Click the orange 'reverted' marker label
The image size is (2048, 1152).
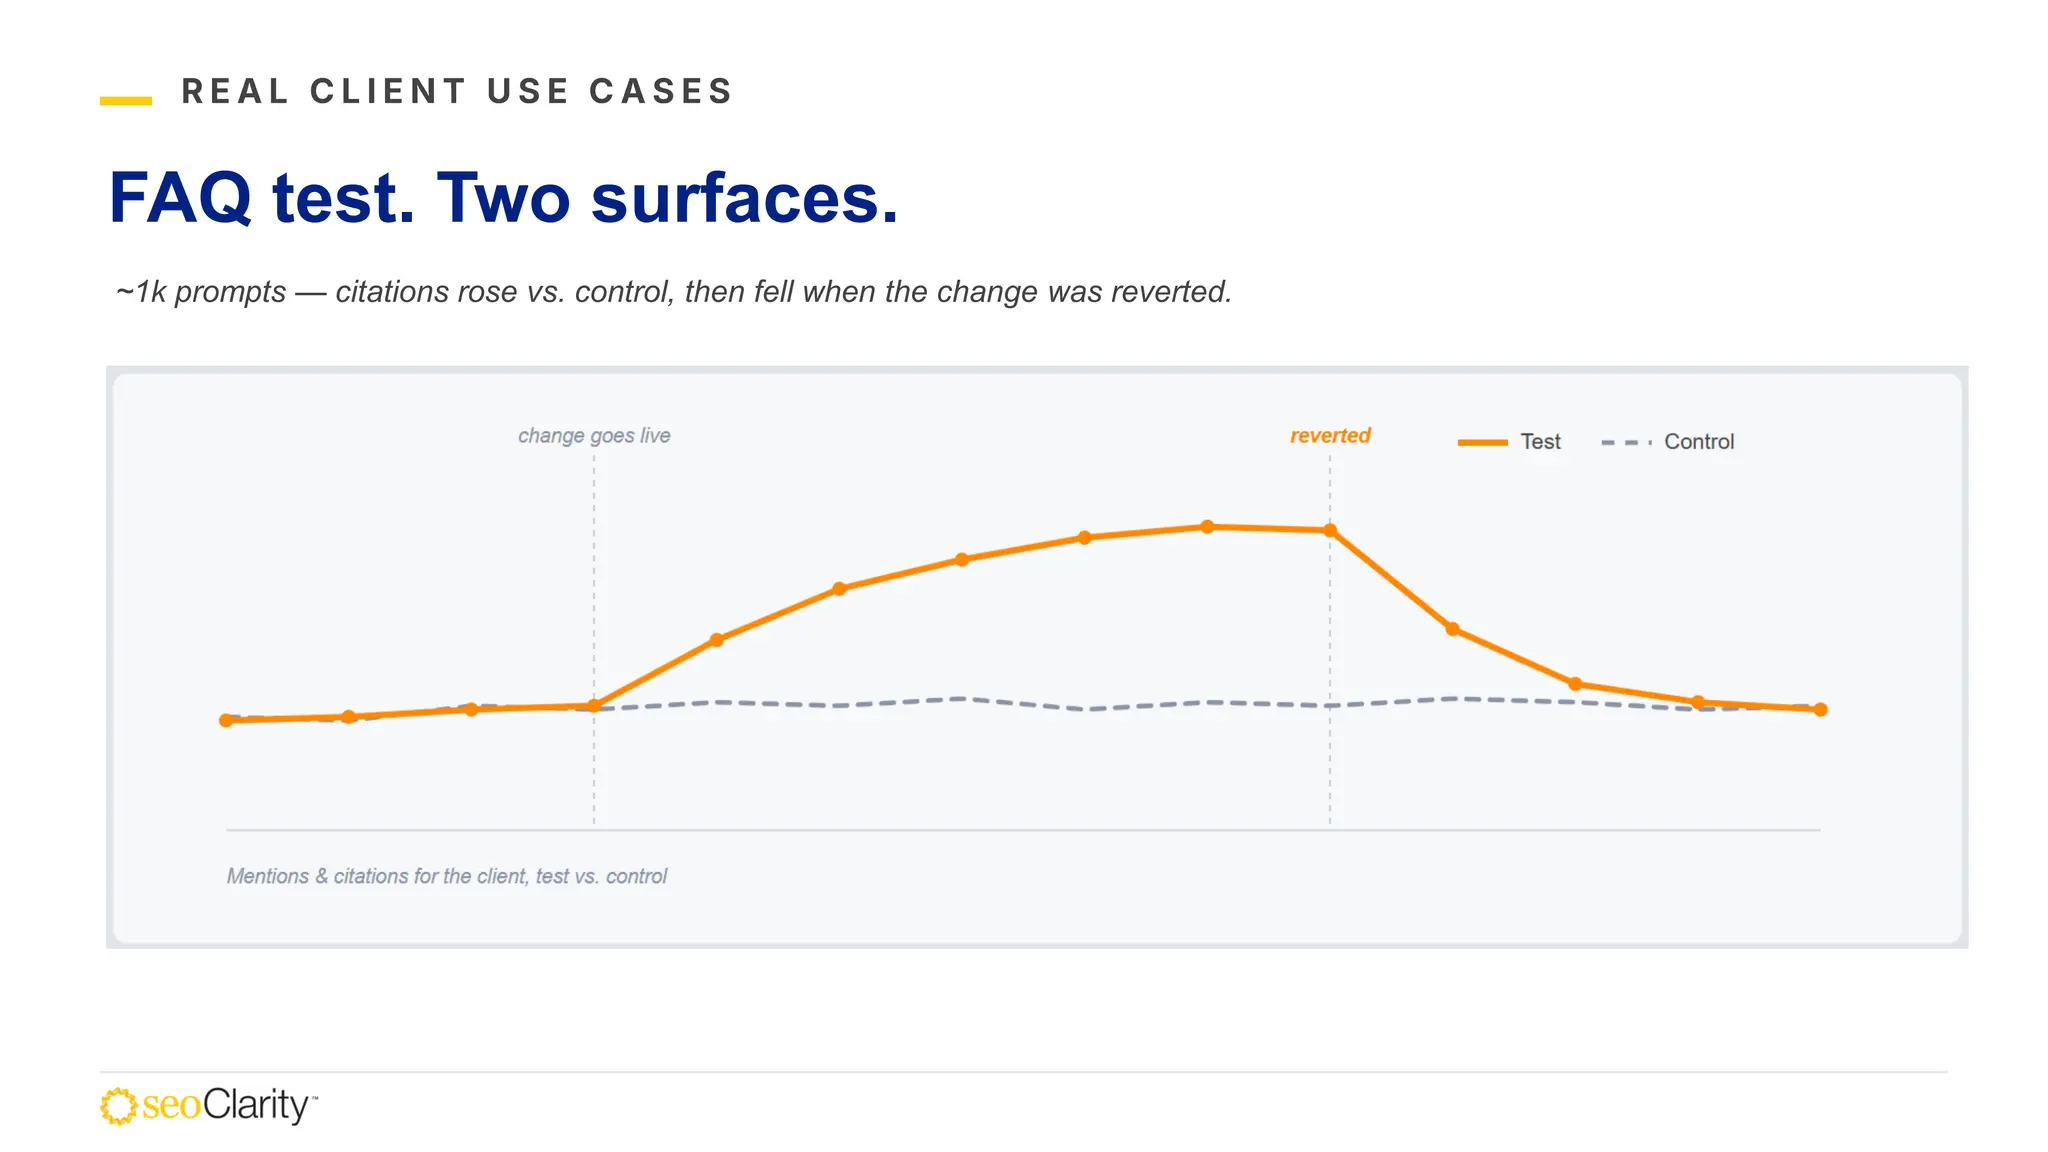(1330, 436)
